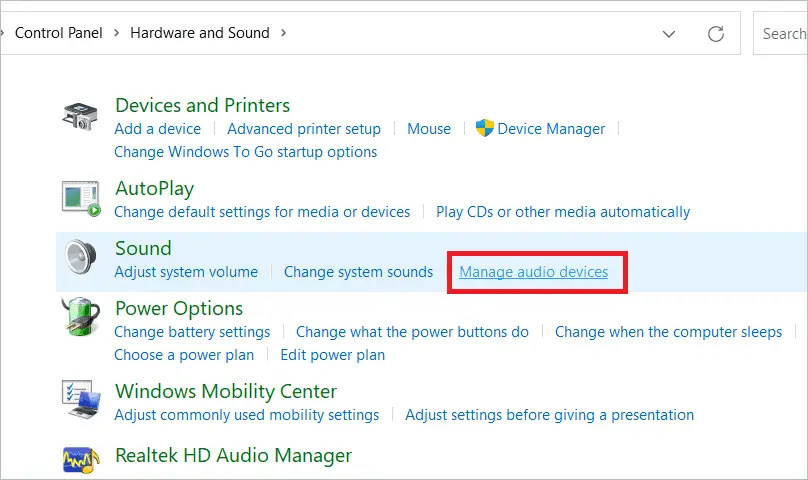Image resolution: width=808 pixels, height=480 pixels.
Task: Open the address bar history dropdown
Action: point(669,34)
